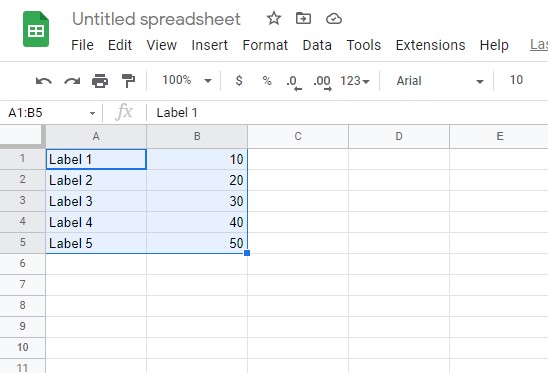Increase decimal places button
The width and height of the screenshot is (548, 373).
322,83
